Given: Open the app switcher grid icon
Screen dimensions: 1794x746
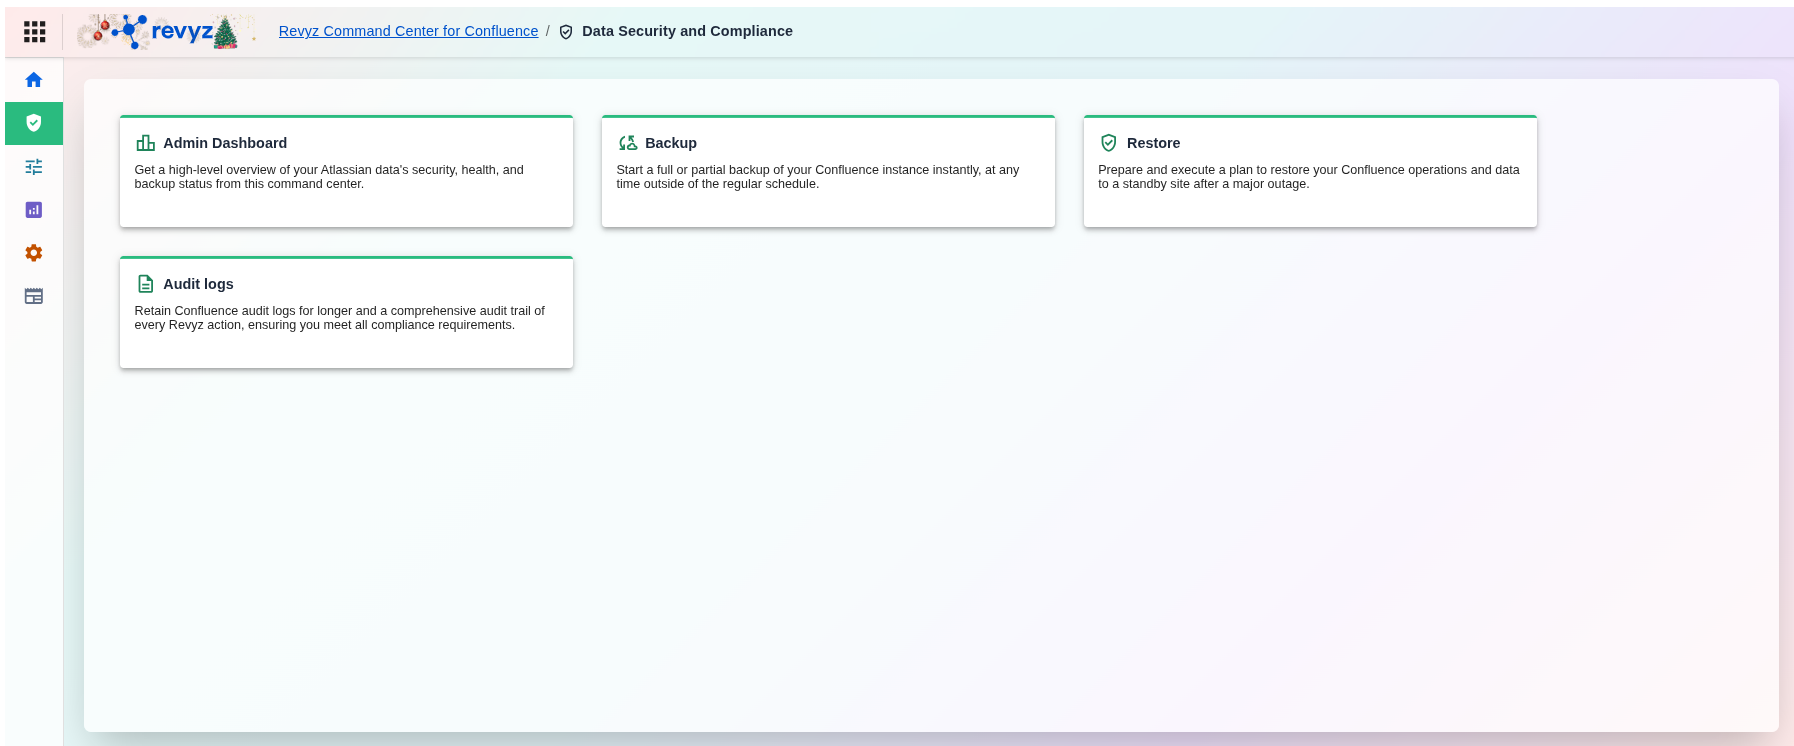Looking at the screenshot, I should point(34,32).
